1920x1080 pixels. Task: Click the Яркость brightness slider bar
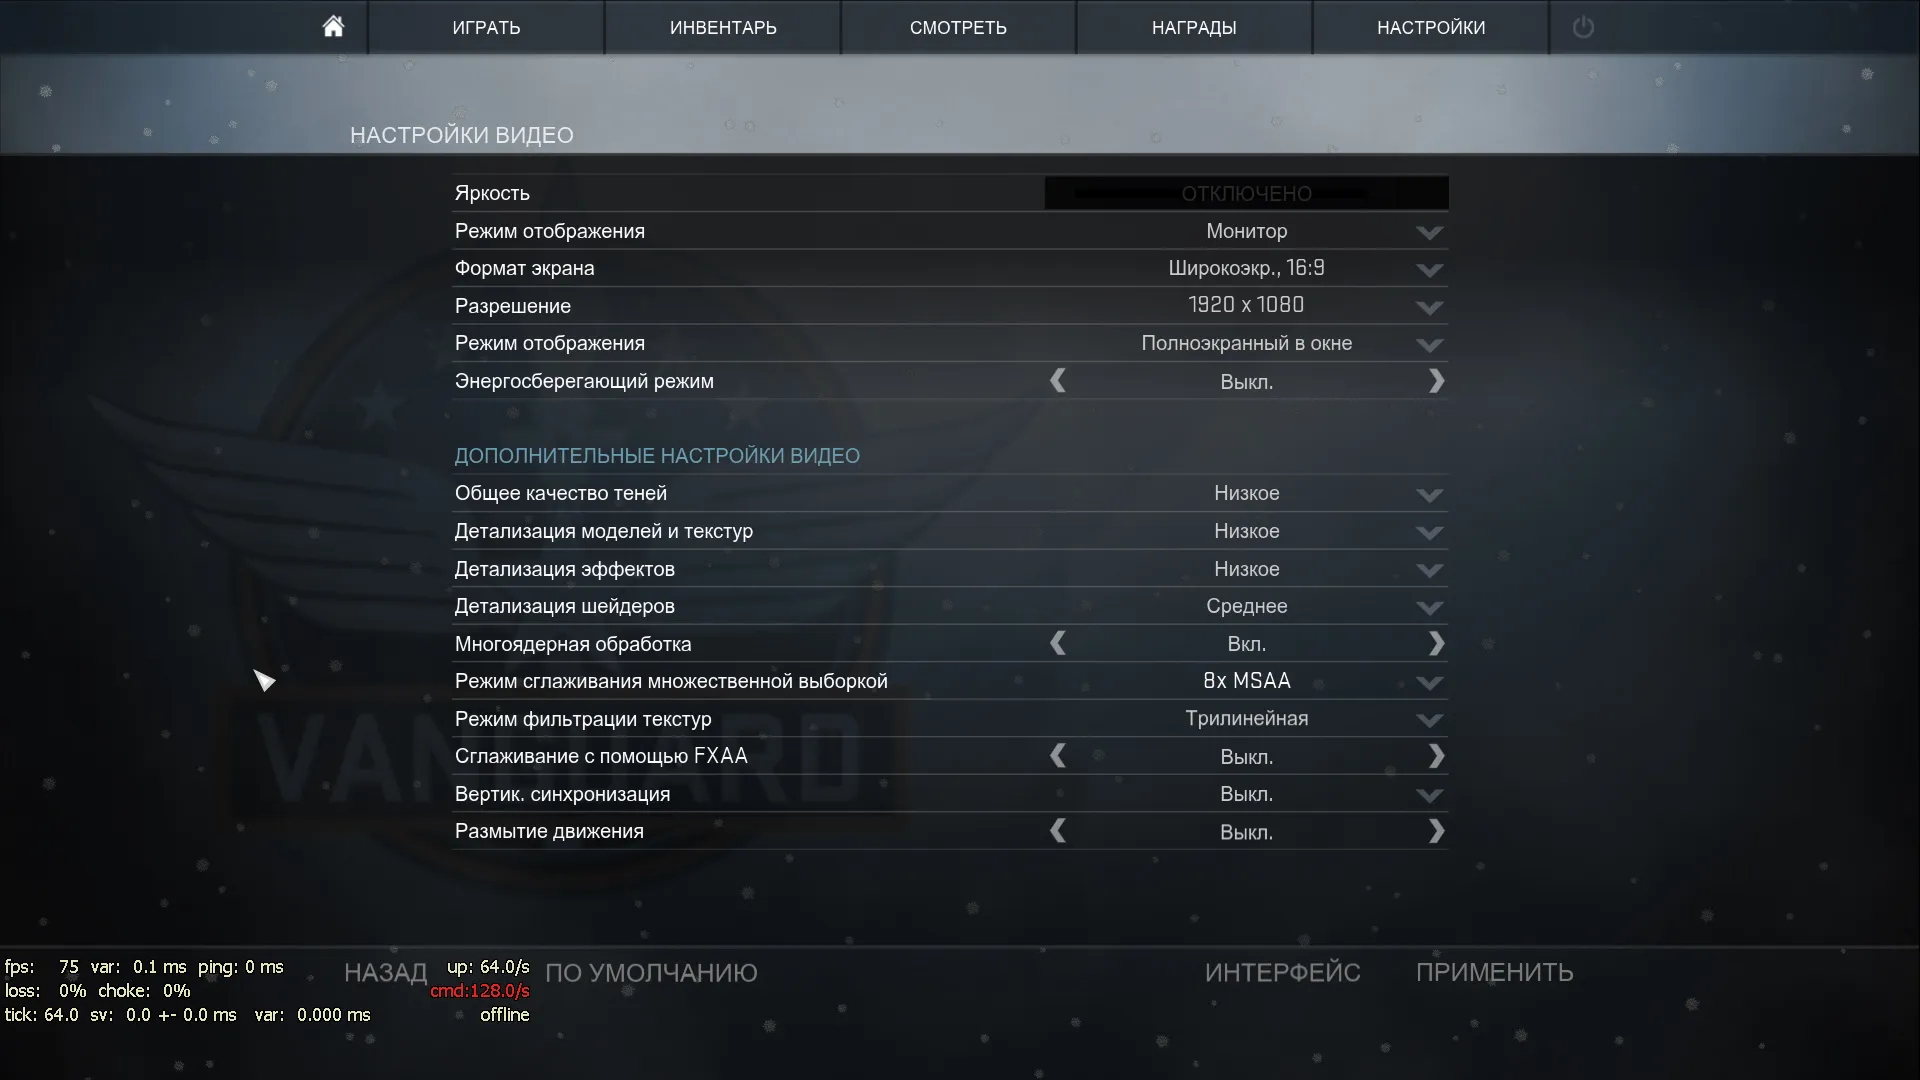click(1247, 193)
